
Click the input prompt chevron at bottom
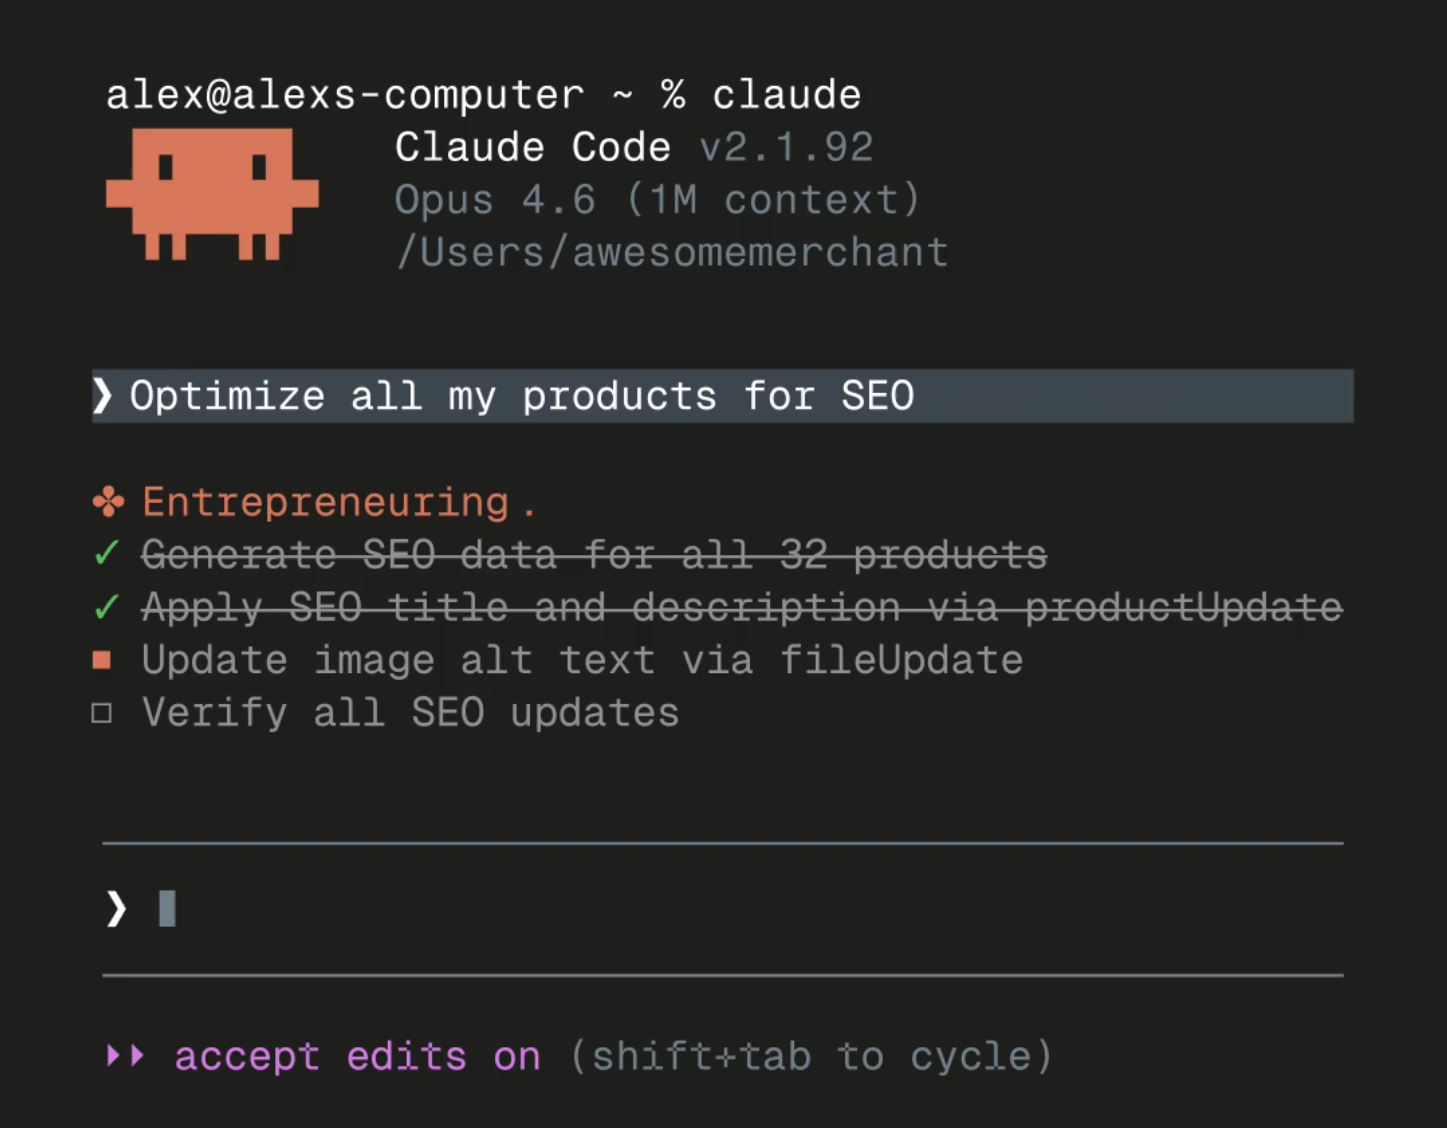click(x=116, y=909)
